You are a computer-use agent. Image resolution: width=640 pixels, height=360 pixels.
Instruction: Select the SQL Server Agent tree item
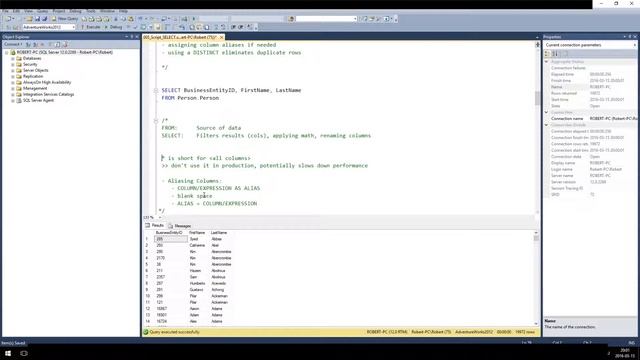click(x=38, y=100)
